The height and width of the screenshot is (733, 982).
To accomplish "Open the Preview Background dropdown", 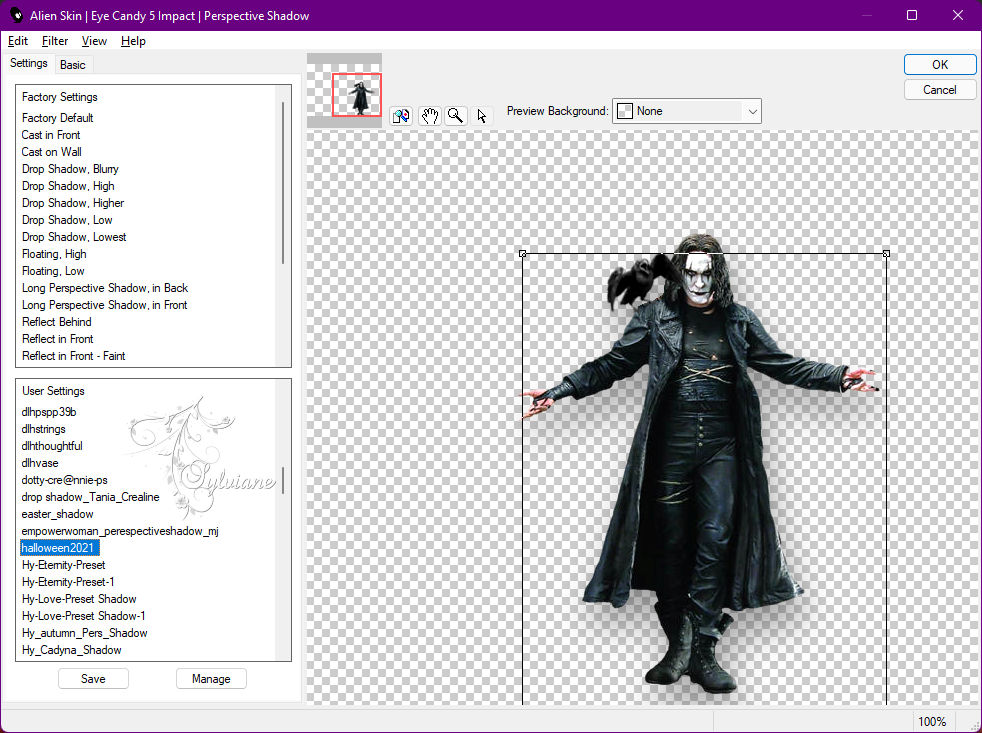I will click(686, 111).
